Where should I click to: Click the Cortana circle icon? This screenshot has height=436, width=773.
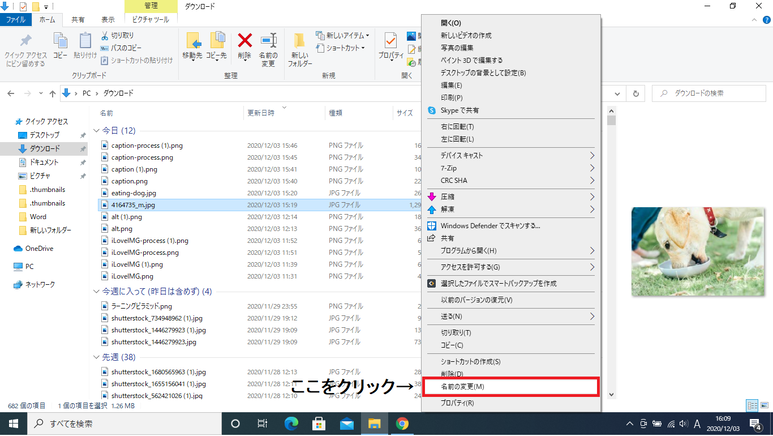[235, 424]
